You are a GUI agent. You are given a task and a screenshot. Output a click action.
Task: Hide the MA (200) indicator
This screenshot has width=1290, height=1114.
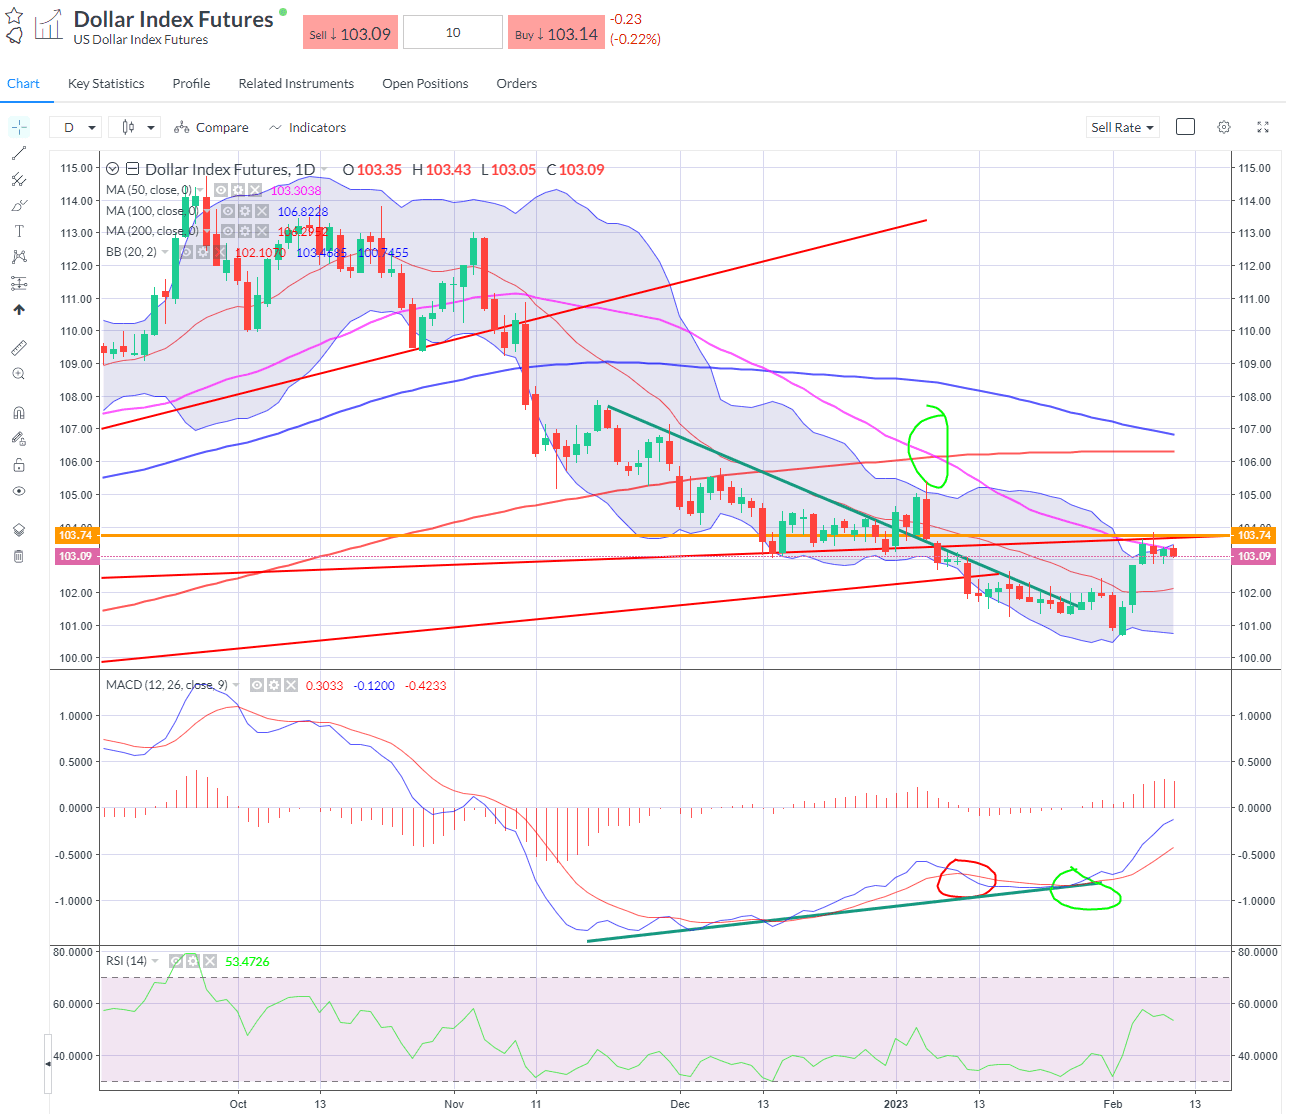pyautogui.click(x=228, y=231)
